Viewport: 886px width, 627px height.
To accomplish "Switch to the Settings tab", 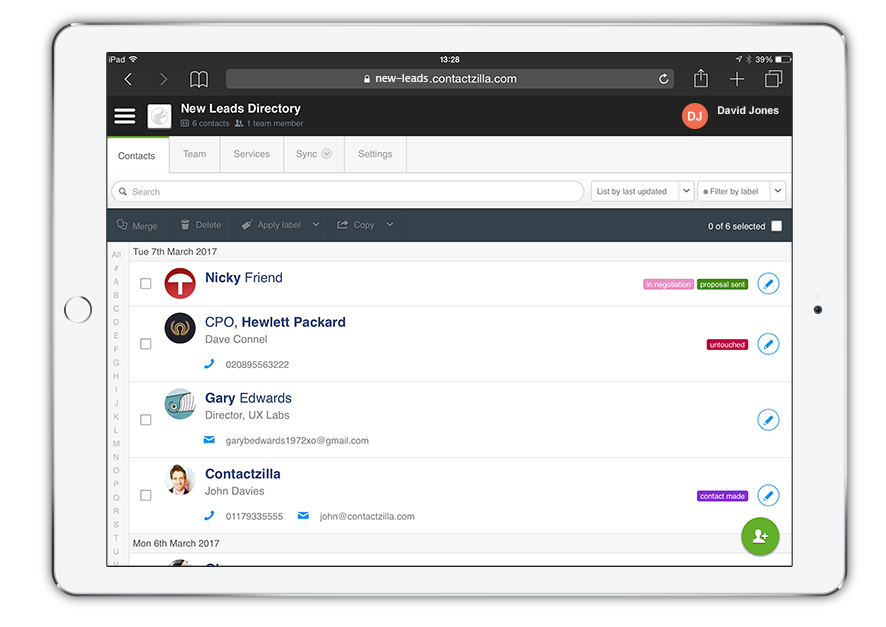I will point(375,154).
